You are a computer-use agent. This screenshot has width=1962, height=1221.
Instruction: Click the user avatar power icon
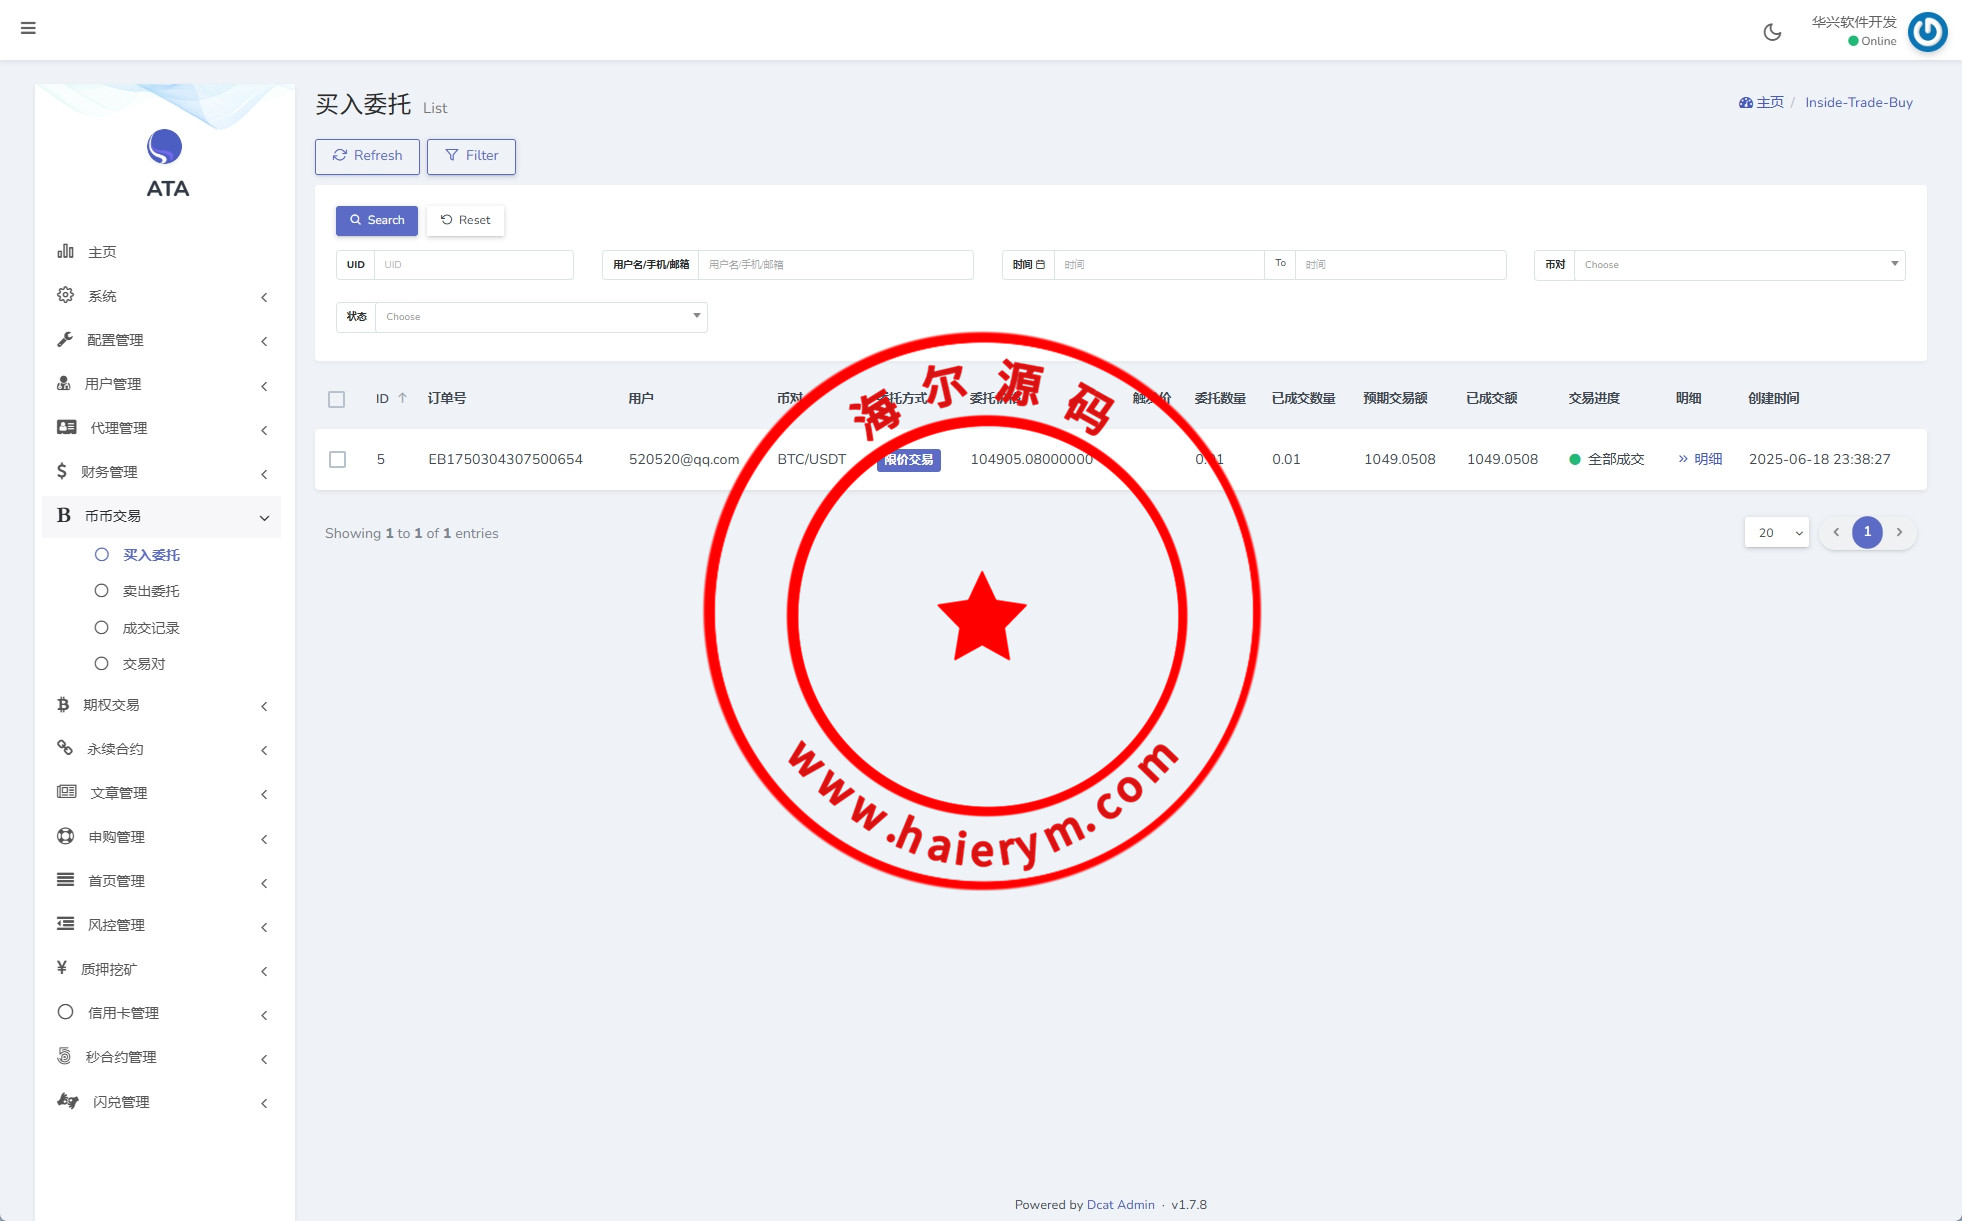(x=1927, y=32)
